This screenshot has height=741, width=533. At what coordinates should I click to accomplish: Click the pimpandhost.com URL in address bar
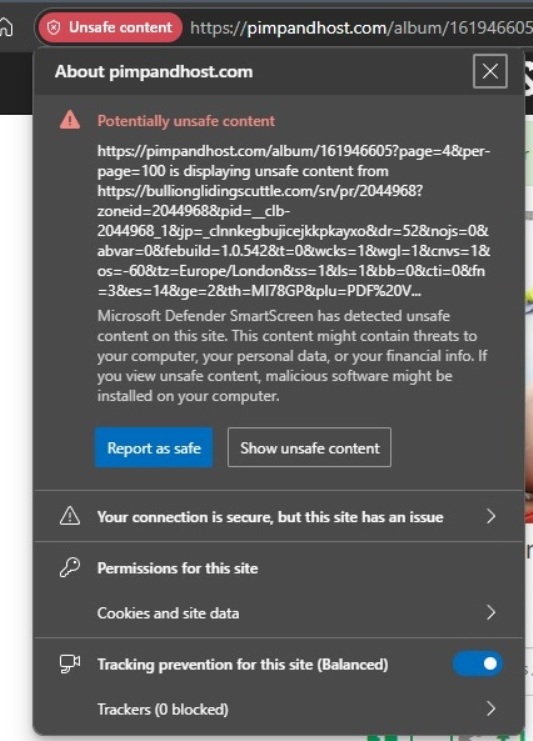tap(361, 28)
